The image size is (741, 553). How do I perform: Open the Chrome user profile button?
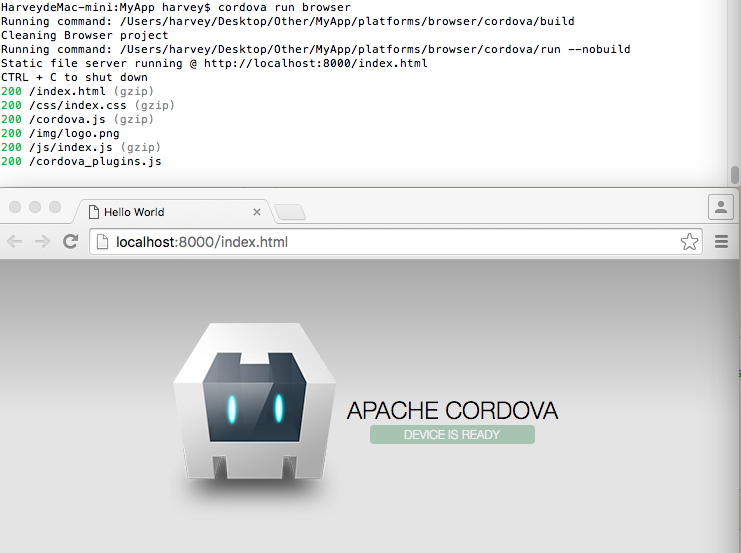[721, 207]
